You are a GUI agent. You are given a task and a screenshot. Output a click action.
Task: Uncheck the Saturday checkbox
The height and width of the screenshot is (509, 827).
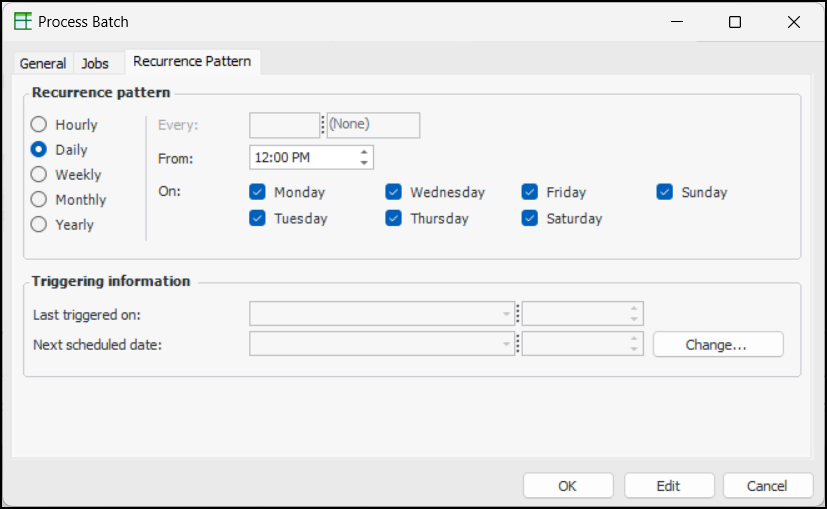(530, 218)
